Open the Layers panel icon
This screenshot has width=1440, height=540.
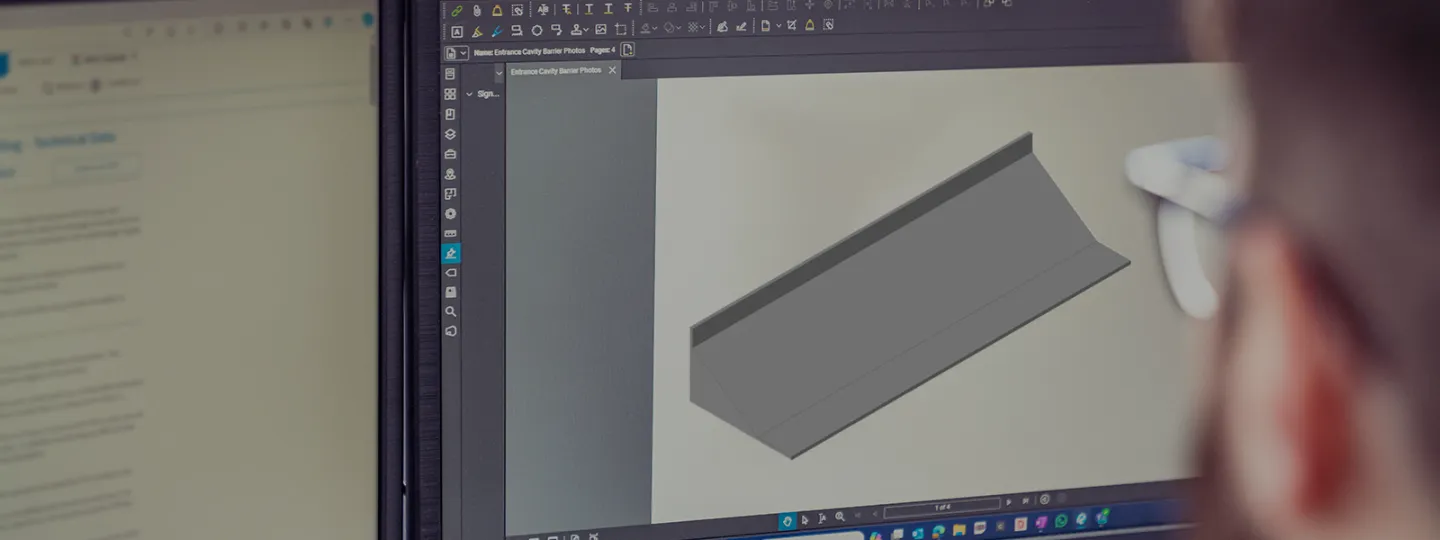click(451, 134)
